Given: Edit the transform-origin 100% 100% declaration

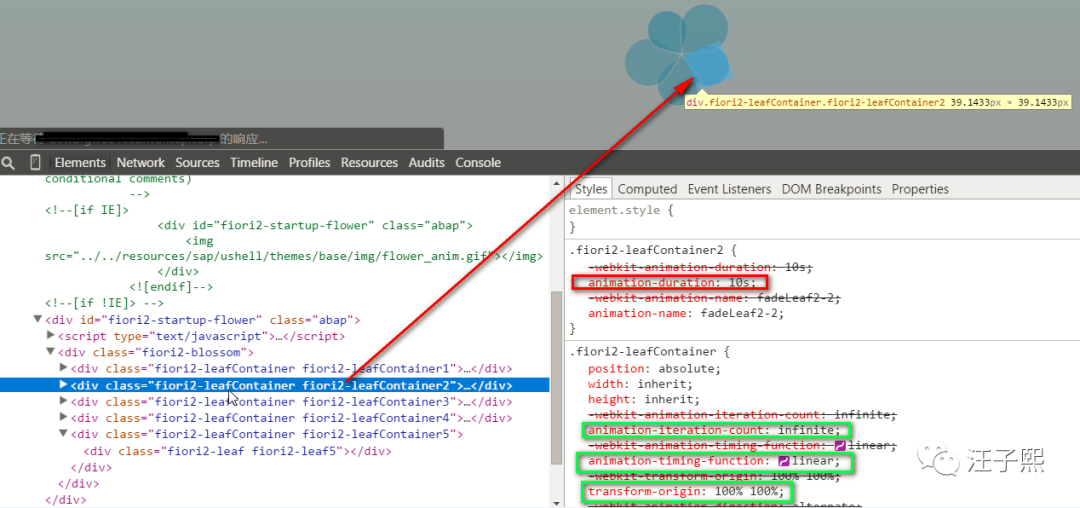Looking at the screenshot, I should (685, 491).
